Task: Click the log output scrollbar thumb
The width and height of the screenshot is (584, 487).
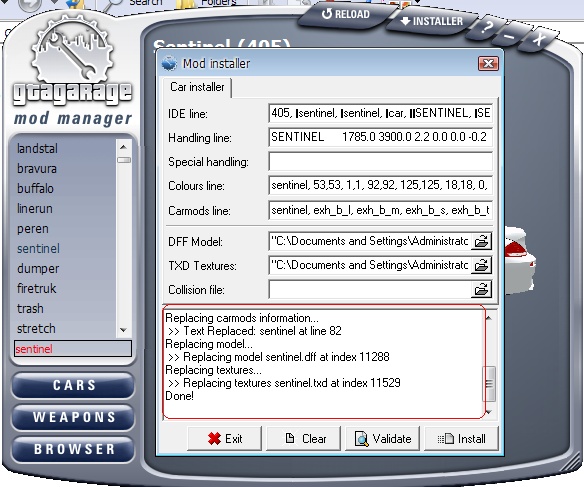Action: 489,383
